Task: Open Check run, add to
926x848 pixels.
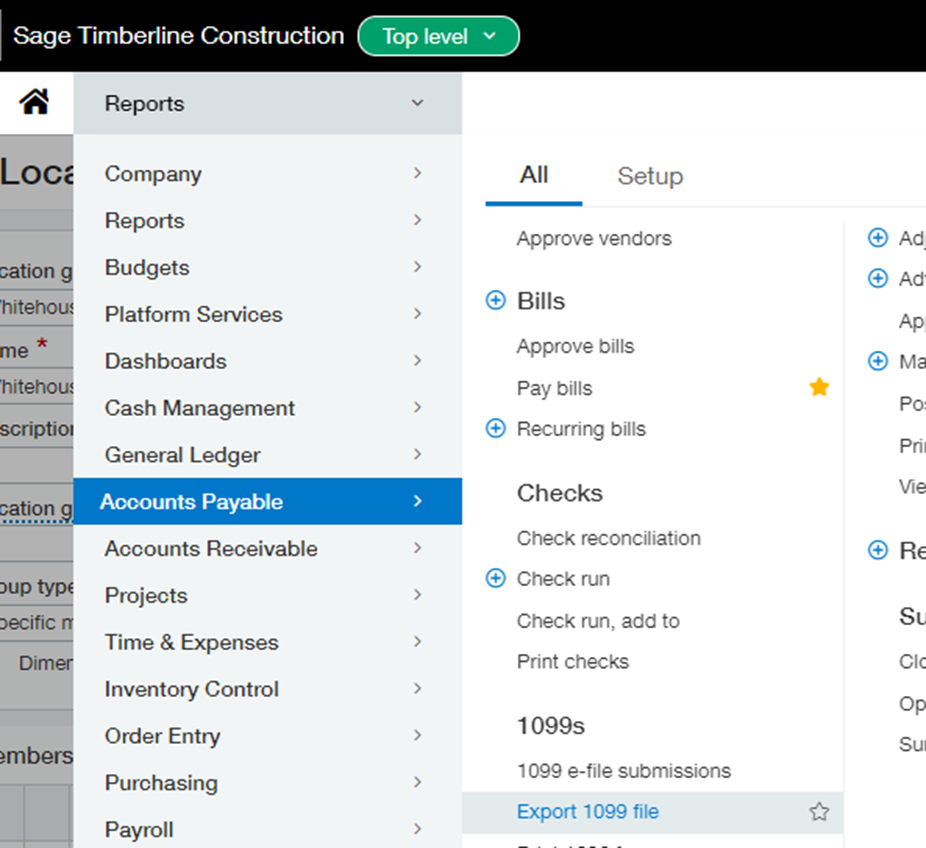Action: tap(598, 621)
